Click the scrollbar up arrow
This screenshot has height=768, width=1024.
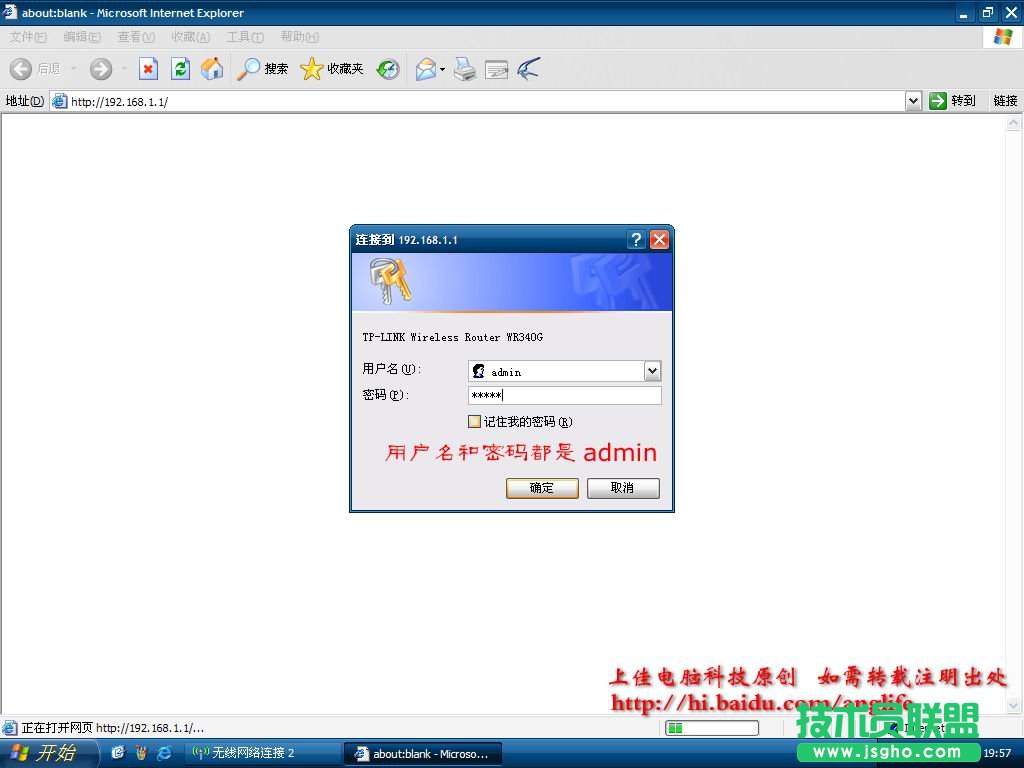(1014, 123)
